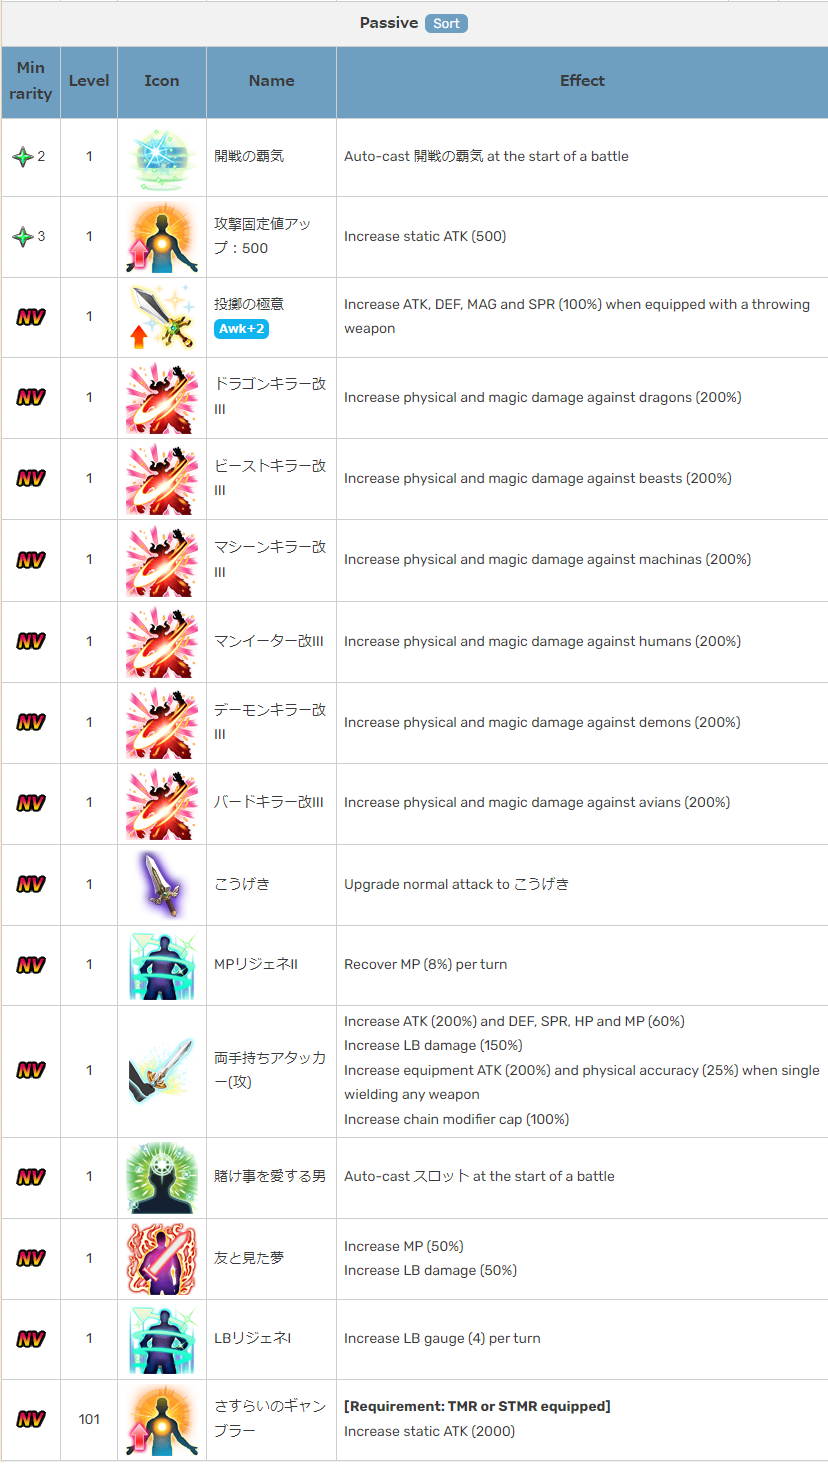Click the ドラゴンキラー改III killer icon
Screen dimensions: 828x1464
click(161, 398)
